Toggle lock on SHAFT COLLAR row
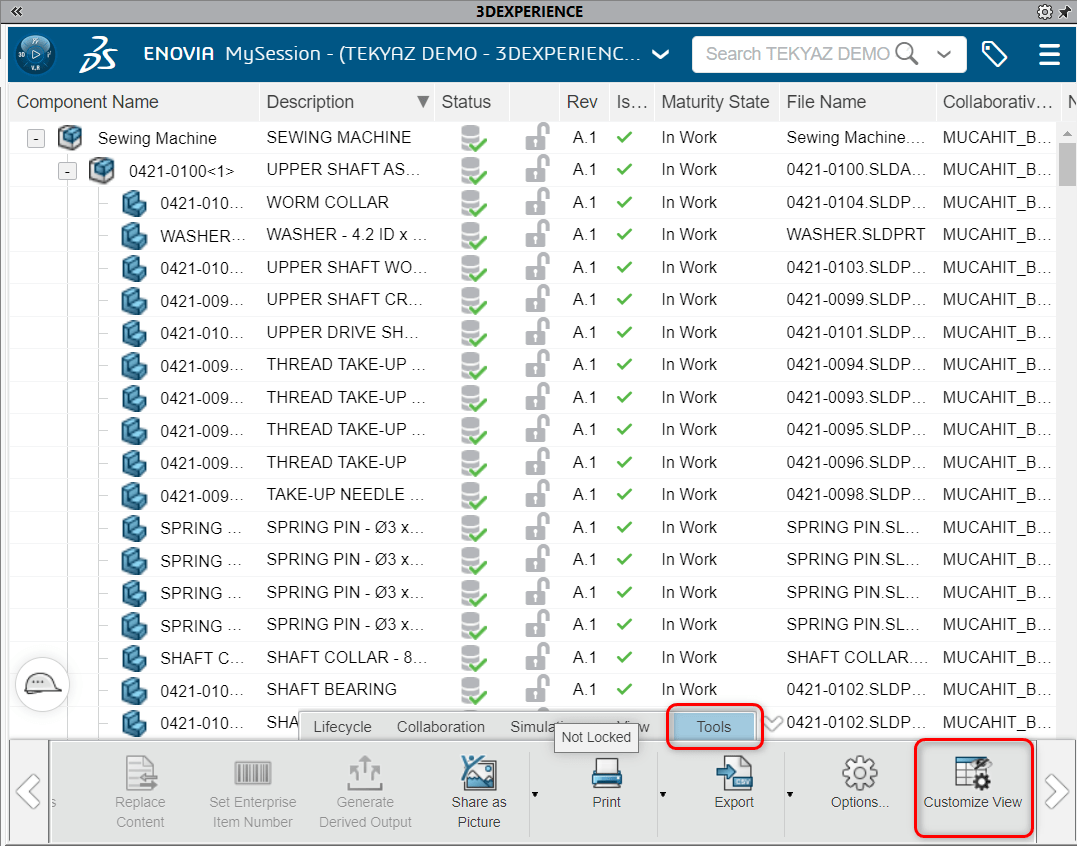This screenshot has height=846, width=1077. pyautogui.click(x=537, y=656)
